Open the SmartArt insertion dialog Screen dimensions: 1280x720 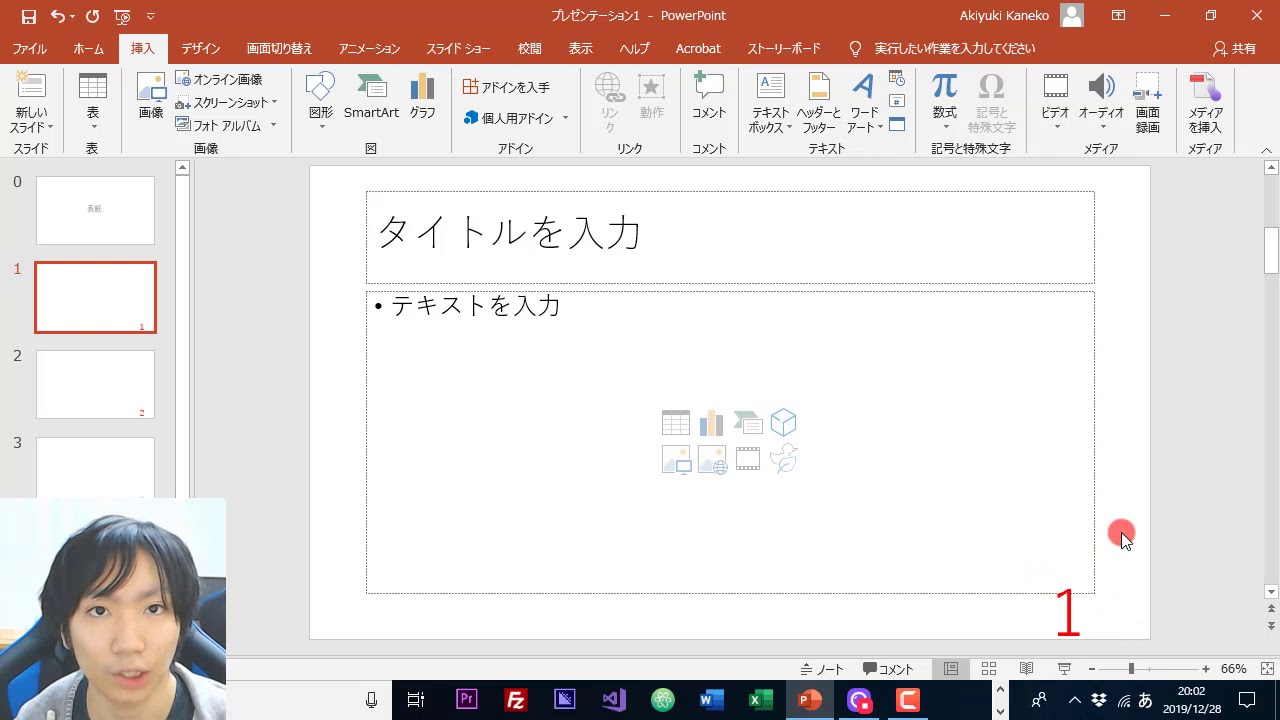pyautogui.click(x=371, y=97)
